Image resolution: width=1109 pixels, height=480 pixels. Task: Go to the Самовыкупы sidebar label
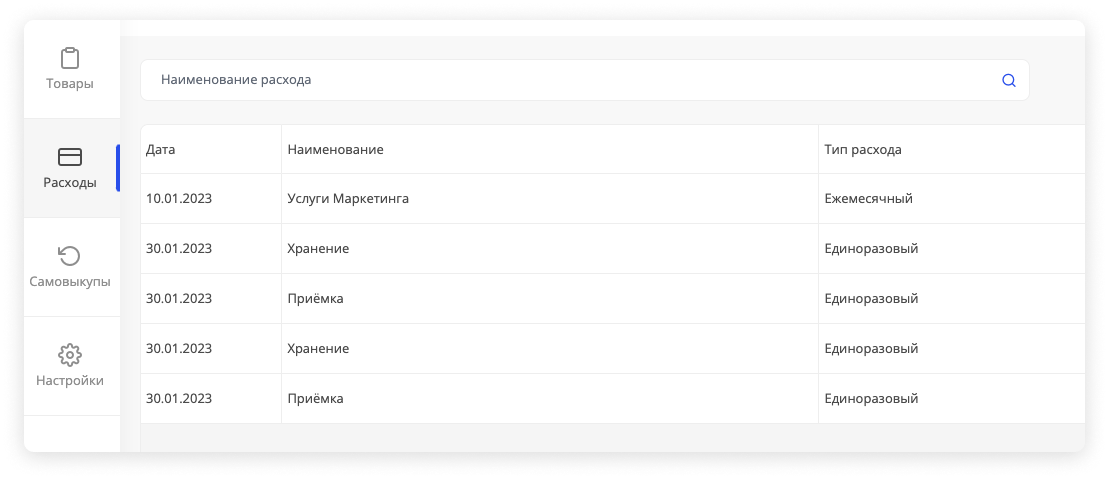point(70,281)
